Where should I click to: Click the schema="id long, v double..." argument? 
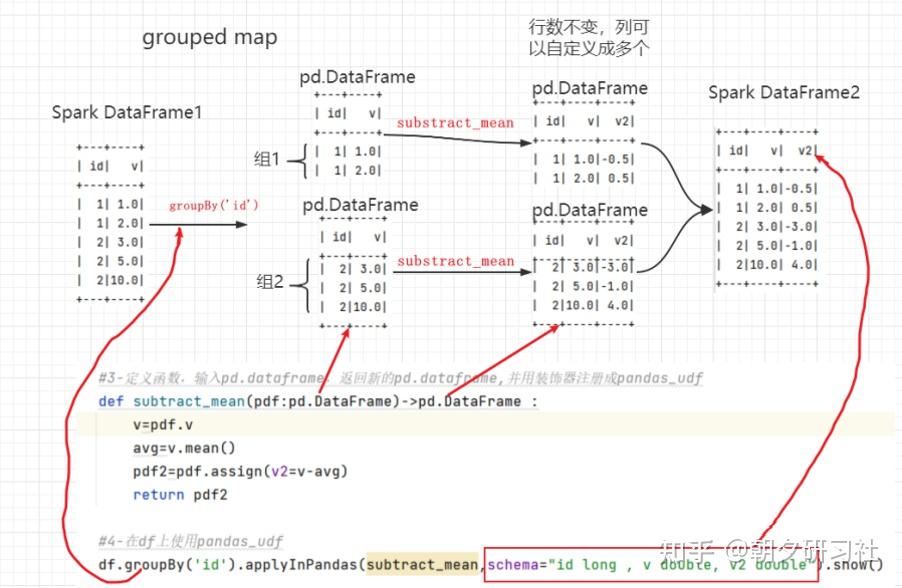[652, 565]
